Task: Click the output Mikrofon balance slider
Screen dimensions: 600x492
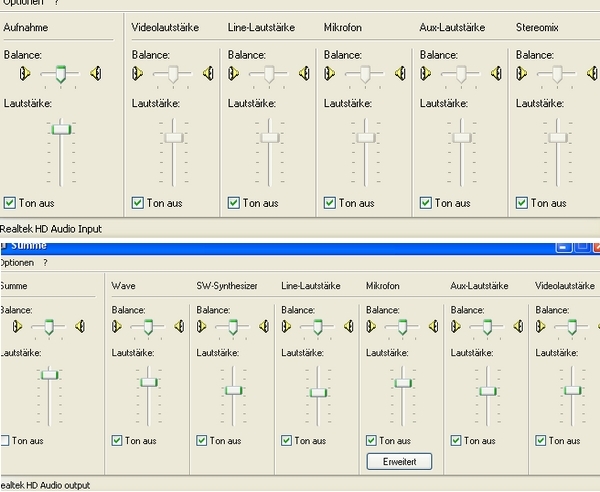Action: tap(403, 327)
